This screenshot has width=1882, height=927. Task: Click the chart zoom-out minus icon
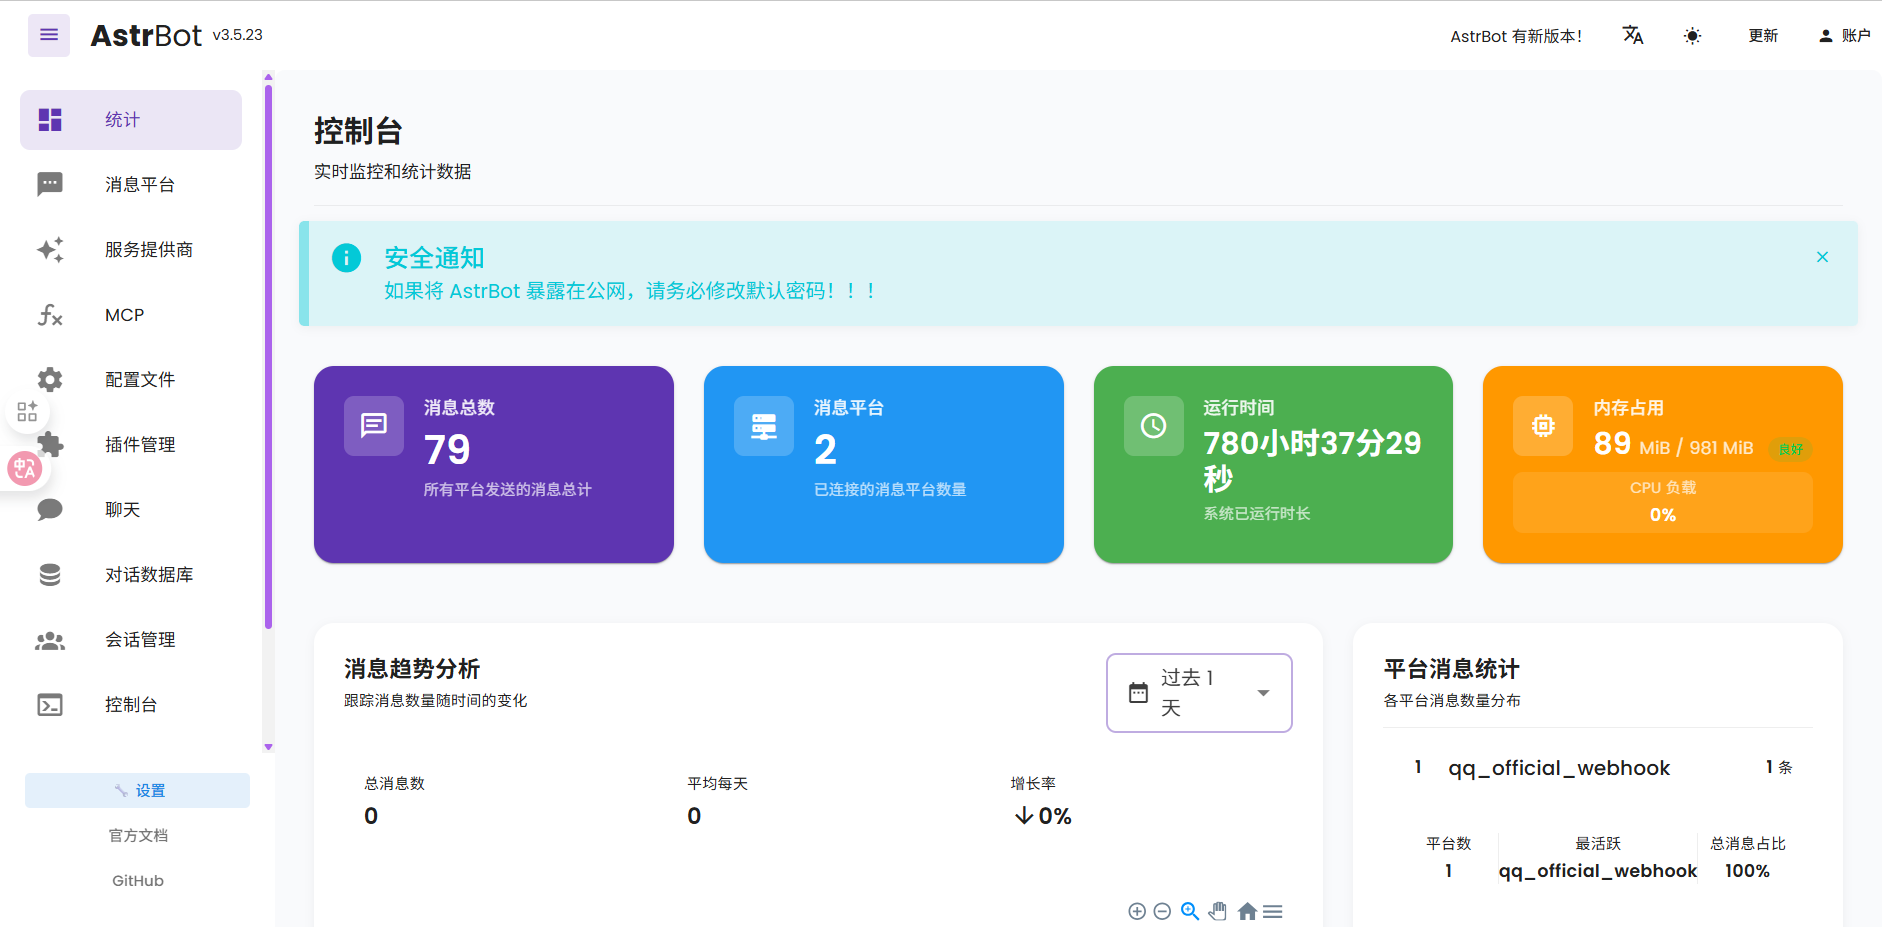pyautogui.click(x=1162, y=911)
